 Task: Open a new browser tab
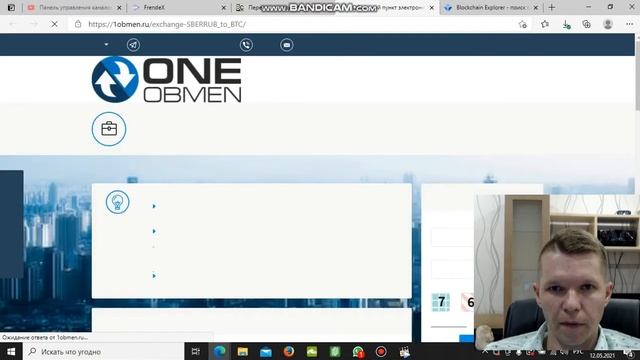click(552, 7)
